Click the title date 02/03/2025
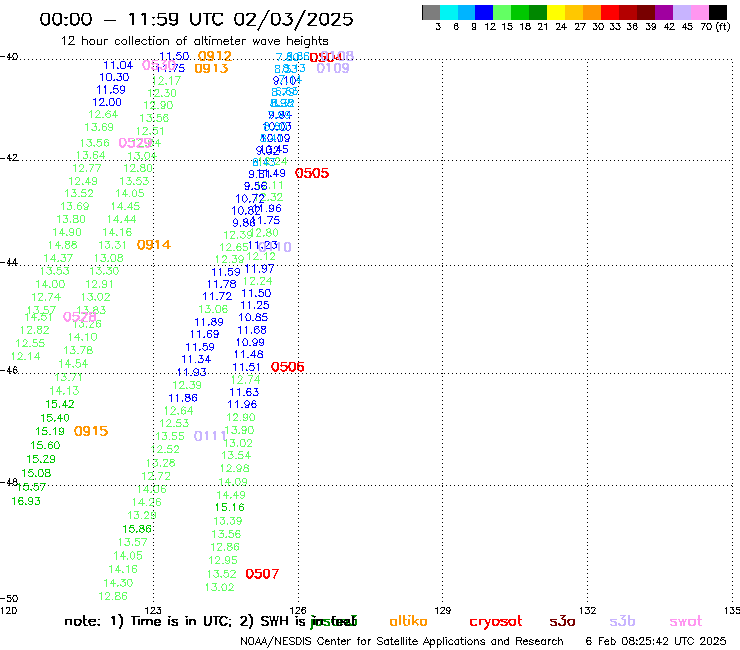 (x=293, y=19)
